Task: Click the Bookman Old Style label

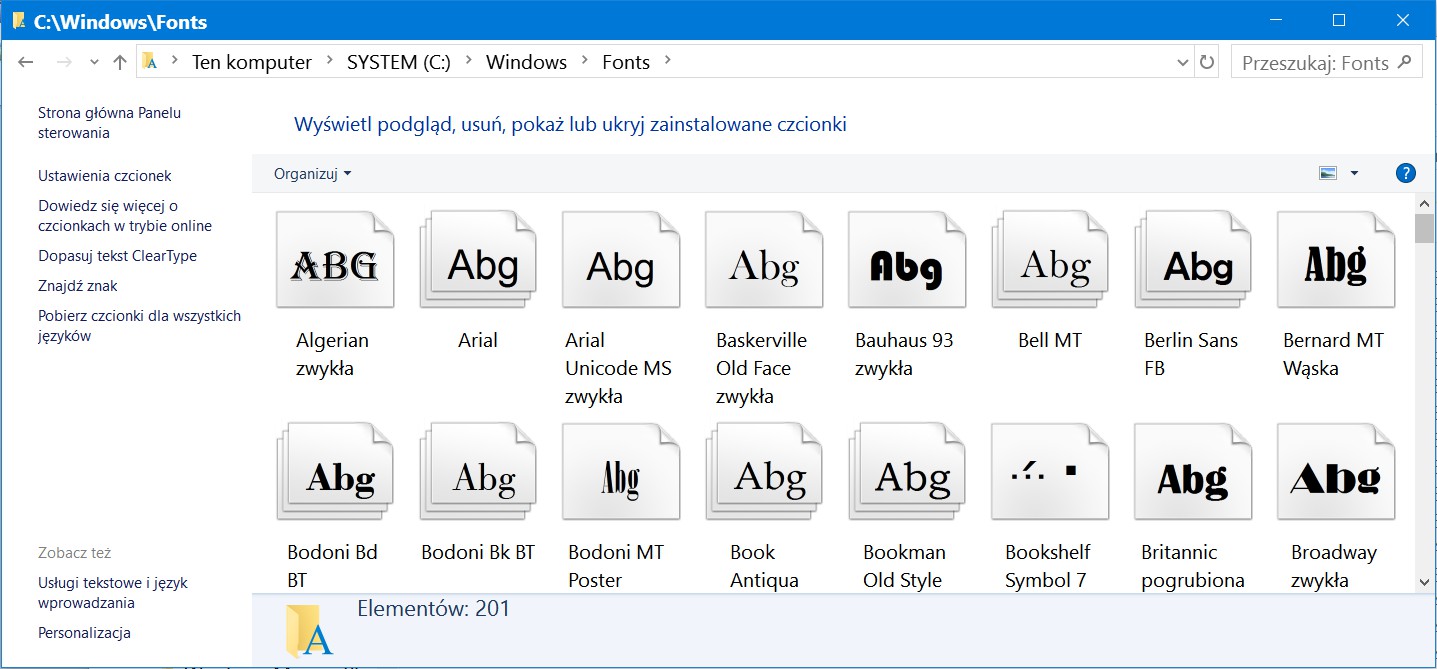Action: [x=902, y=566]
